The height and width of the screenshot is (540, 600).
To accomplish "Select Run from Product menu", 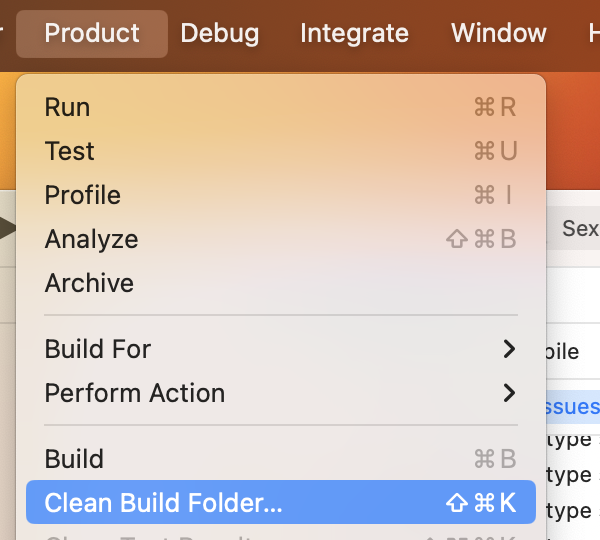I will point(280,107).
